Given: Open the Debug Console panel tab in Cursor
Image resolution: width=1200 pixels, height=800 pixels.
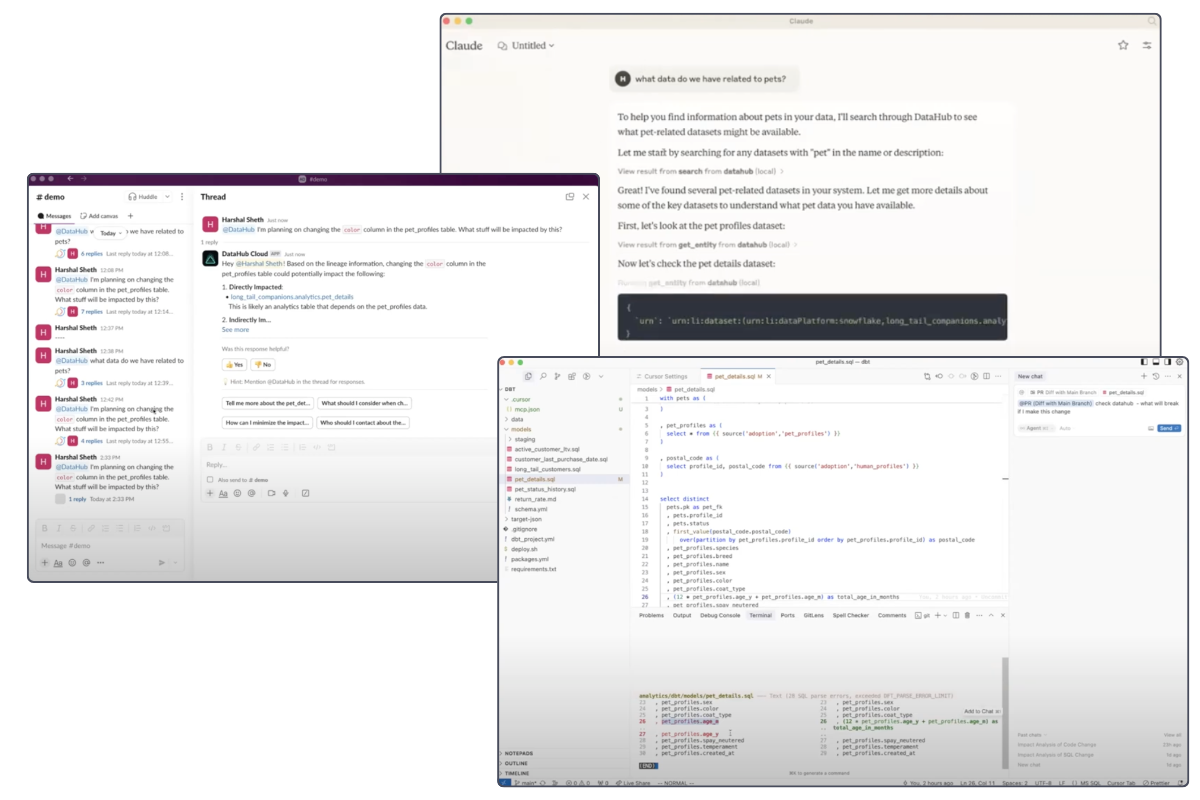Looking at the screenshot, I should tap(720, 615).
